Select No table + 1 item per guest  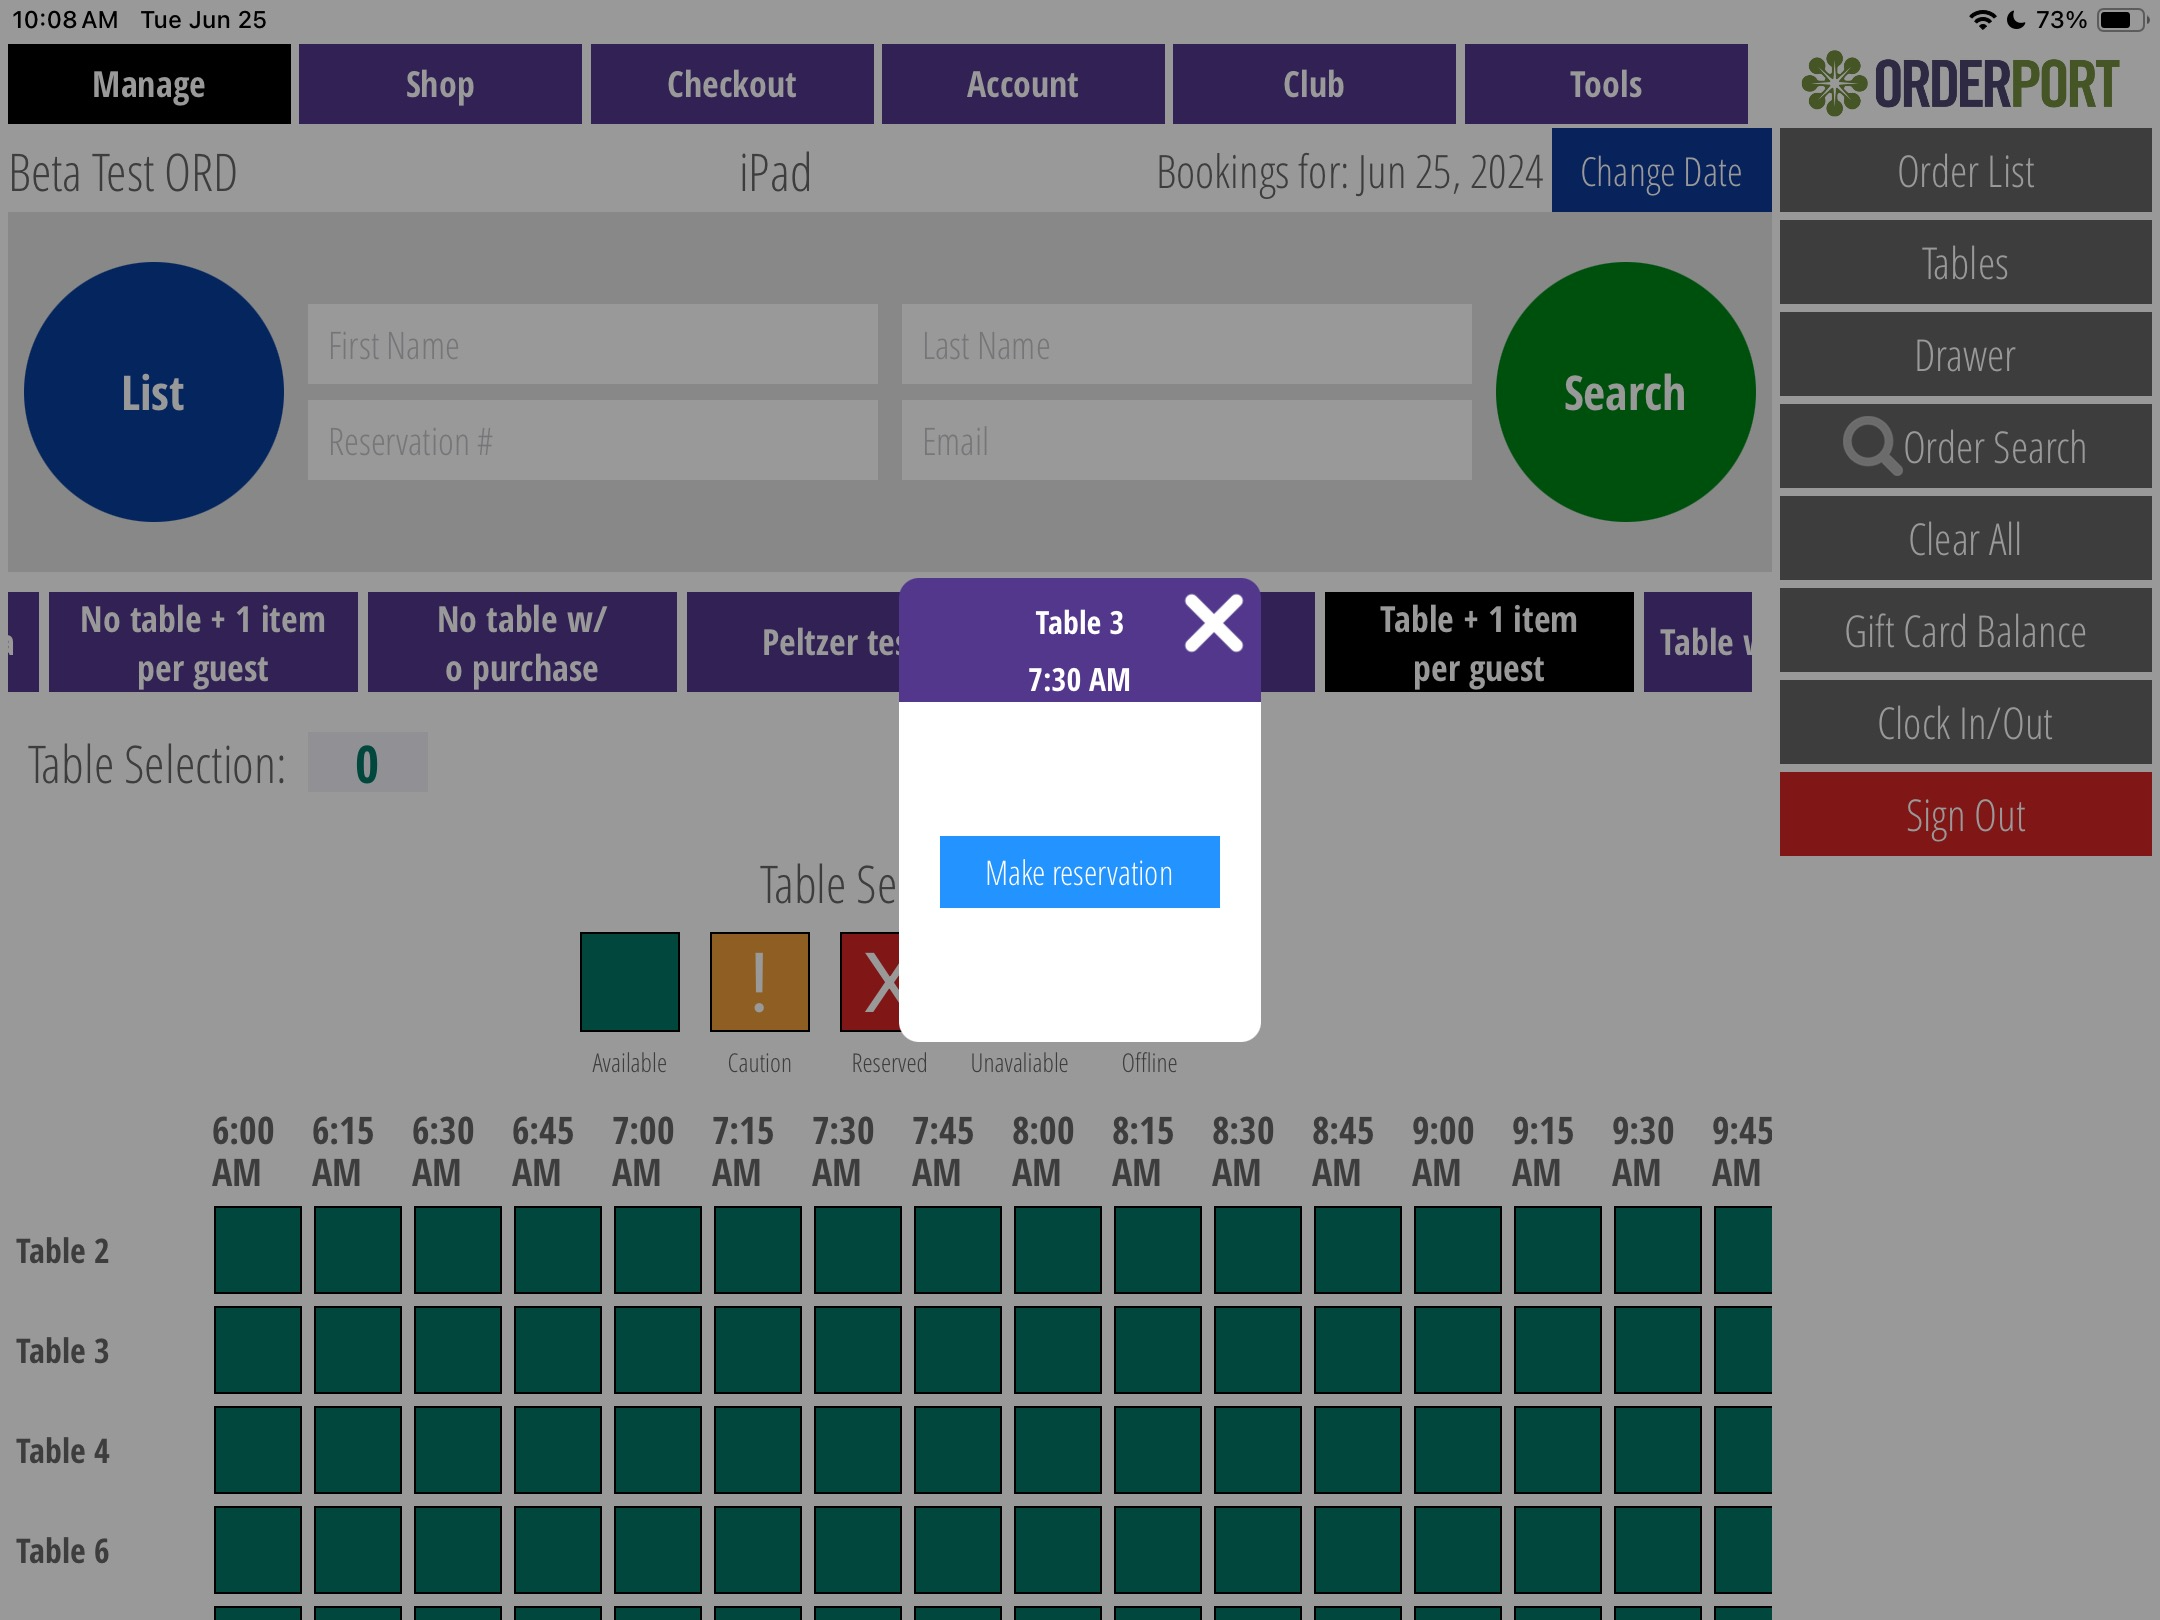tap(203, 643)
